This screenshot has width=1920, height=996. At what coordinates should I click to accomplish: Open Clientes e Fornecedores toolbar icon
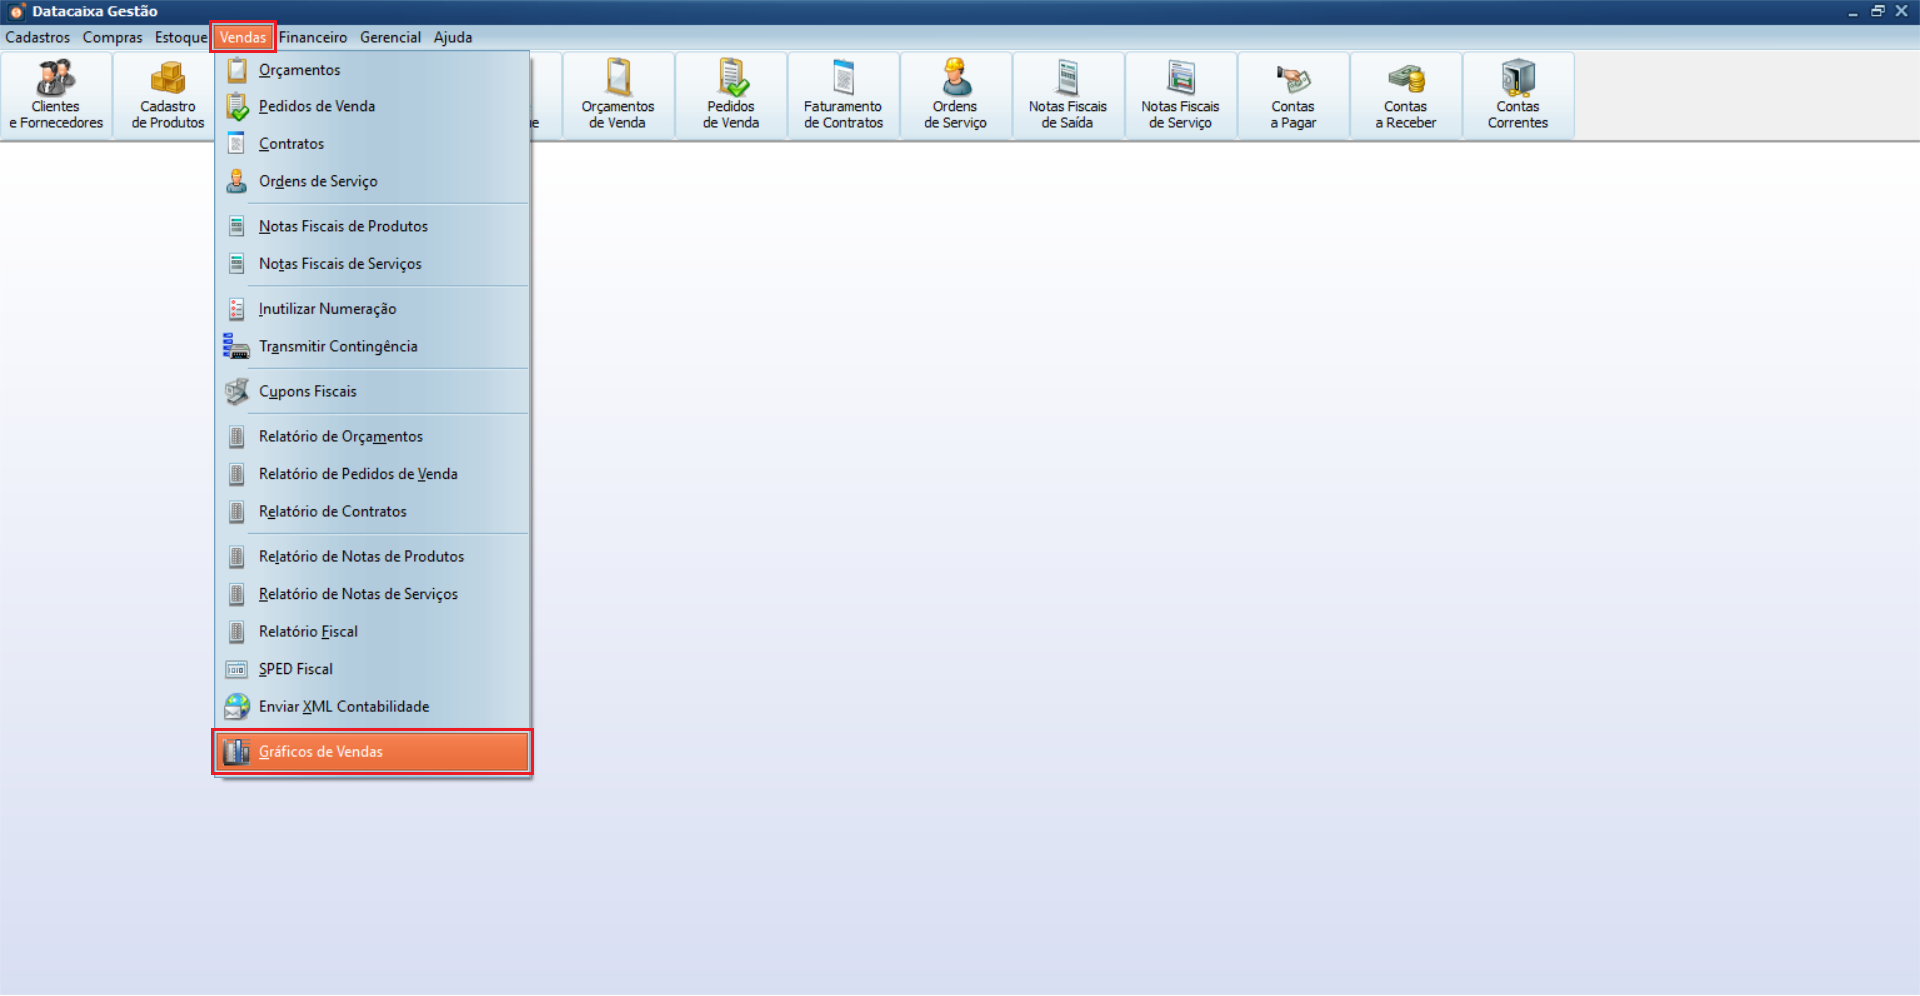coord(56,95)
